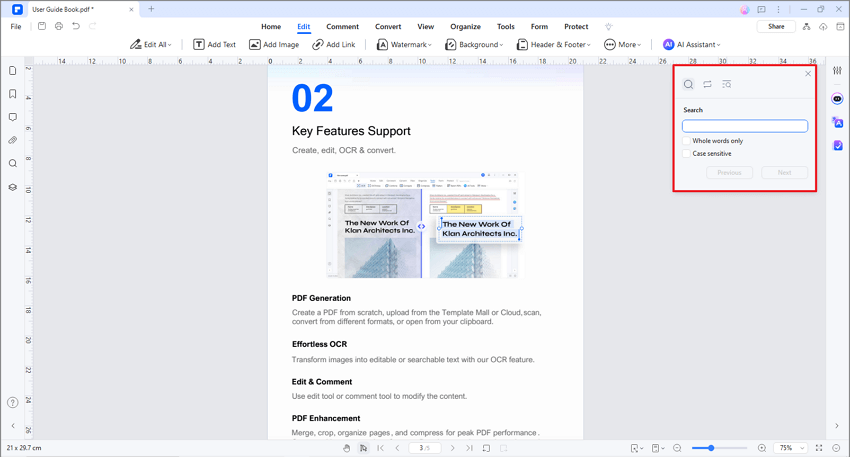The width and height of the screenshot is (850, 457).
Task: Open the user account avatar
Action: click(745, 9)
